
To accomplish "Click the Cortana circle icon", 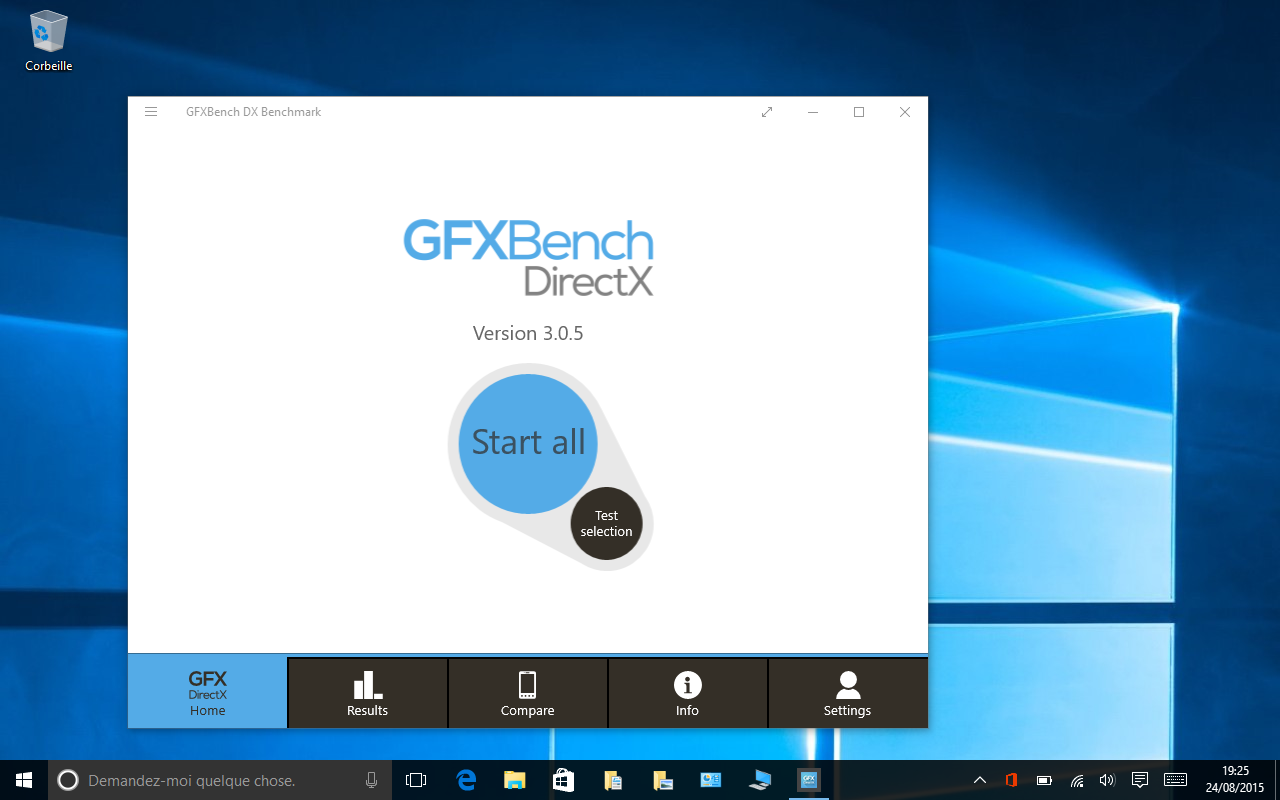I will point(68,781).
